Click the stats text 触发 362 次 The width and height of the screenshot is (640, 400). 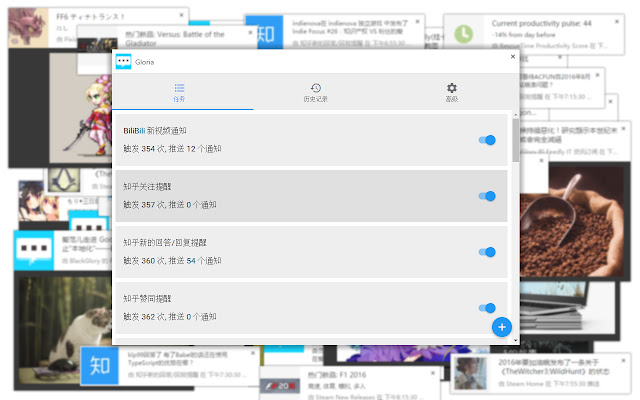point(144,316)
